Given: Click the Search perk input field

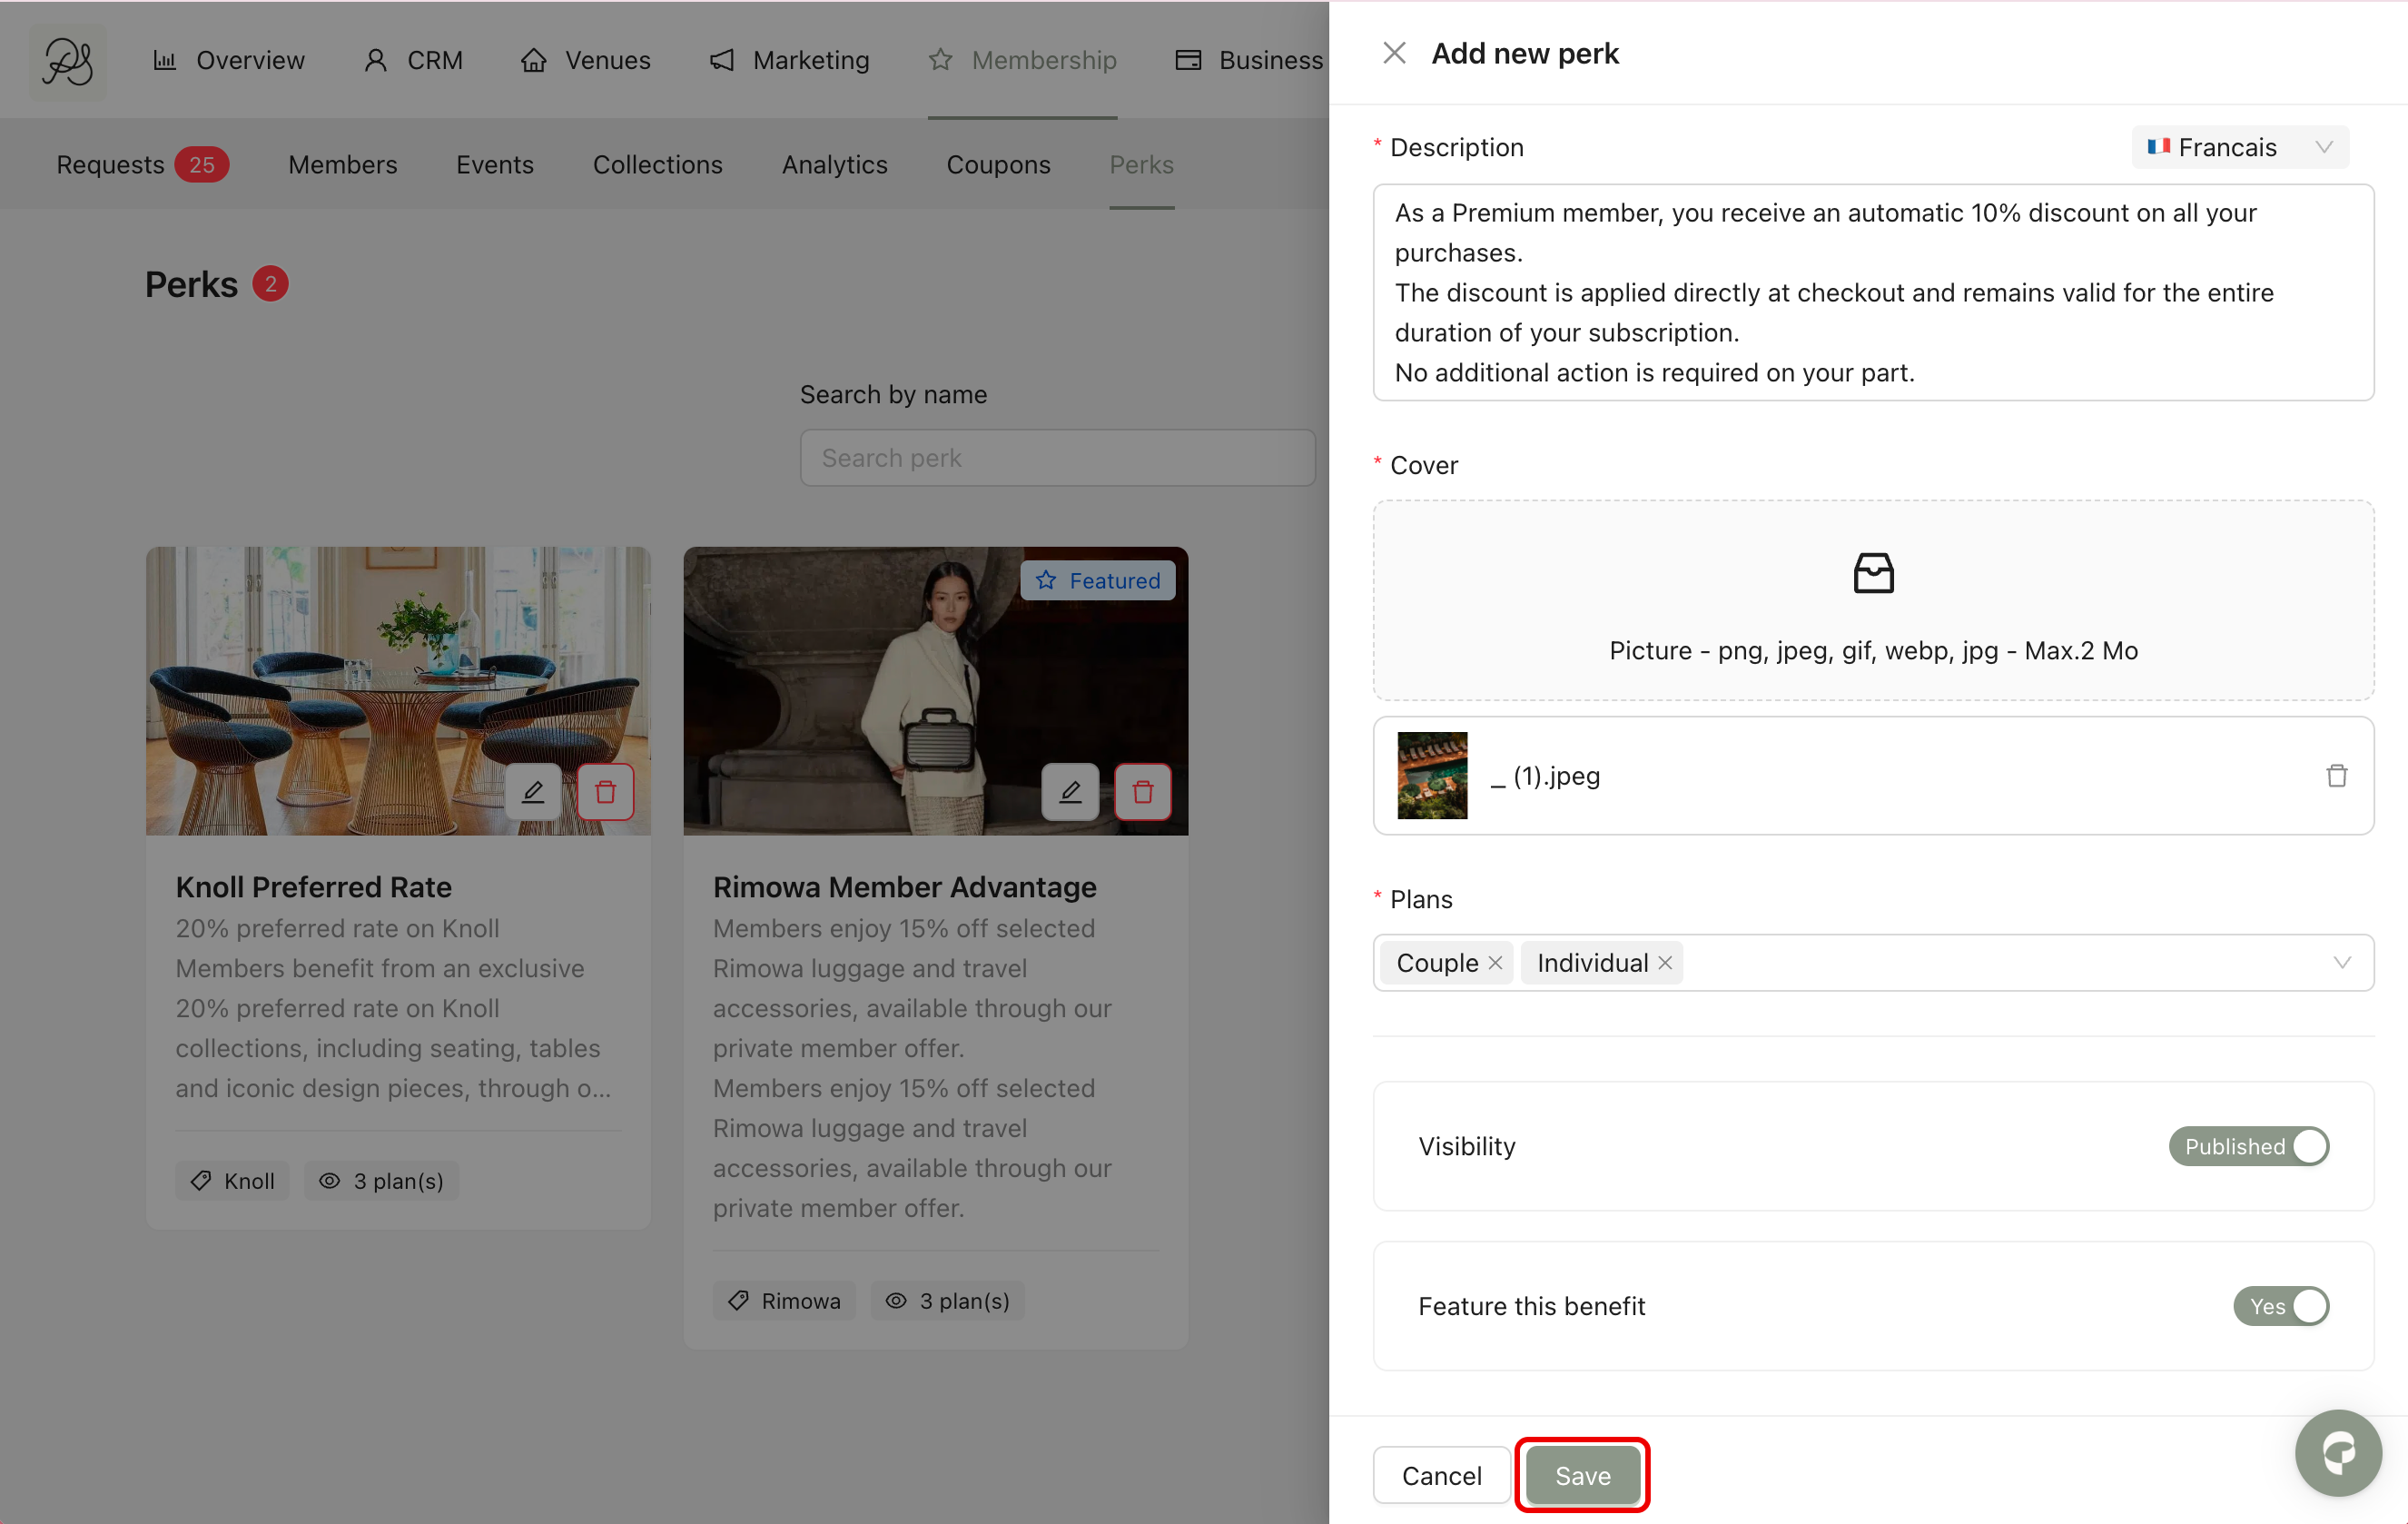Looking at the screenshot, I should coord(1057,458).
